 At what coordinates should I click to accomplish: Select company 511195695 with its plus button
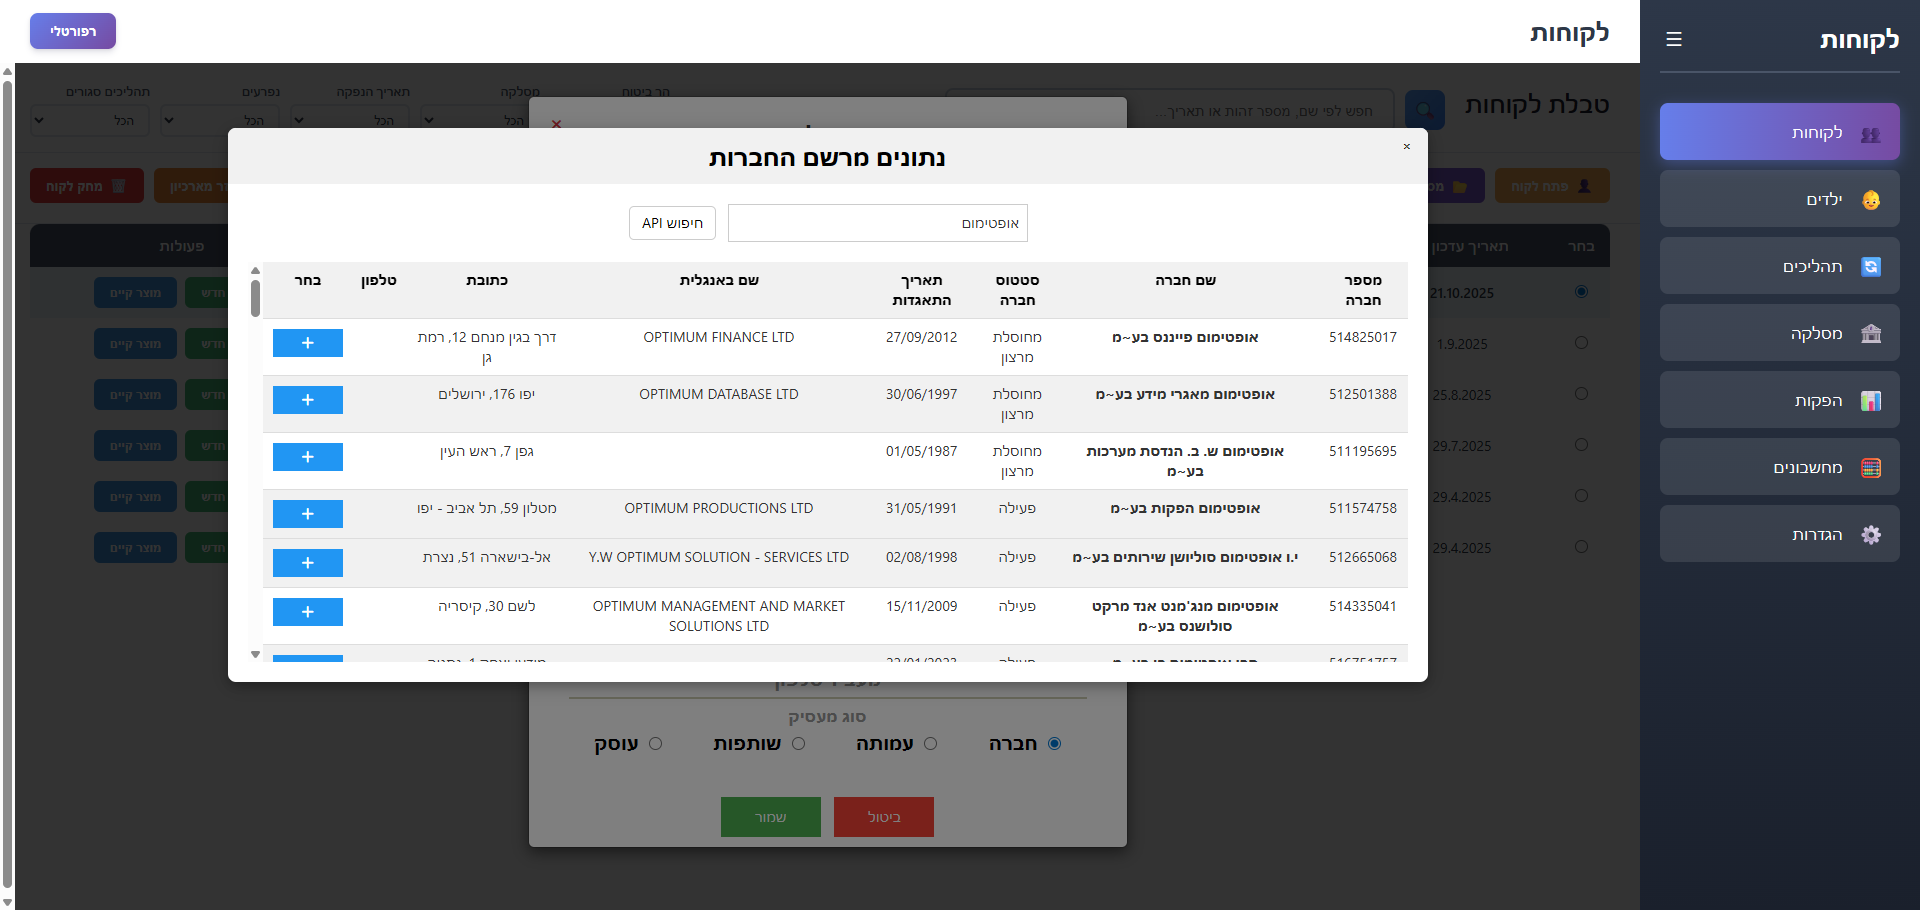(x=308, y=457)
